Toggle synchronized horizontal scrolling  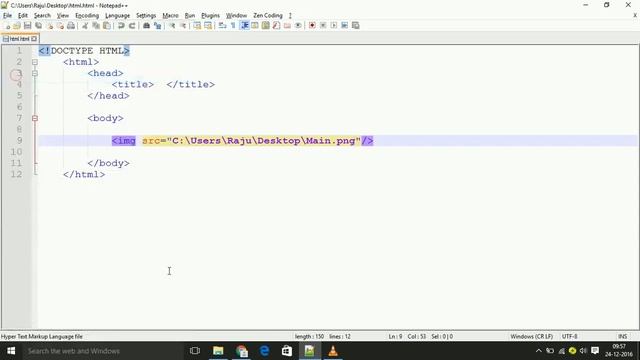point(208,25)
